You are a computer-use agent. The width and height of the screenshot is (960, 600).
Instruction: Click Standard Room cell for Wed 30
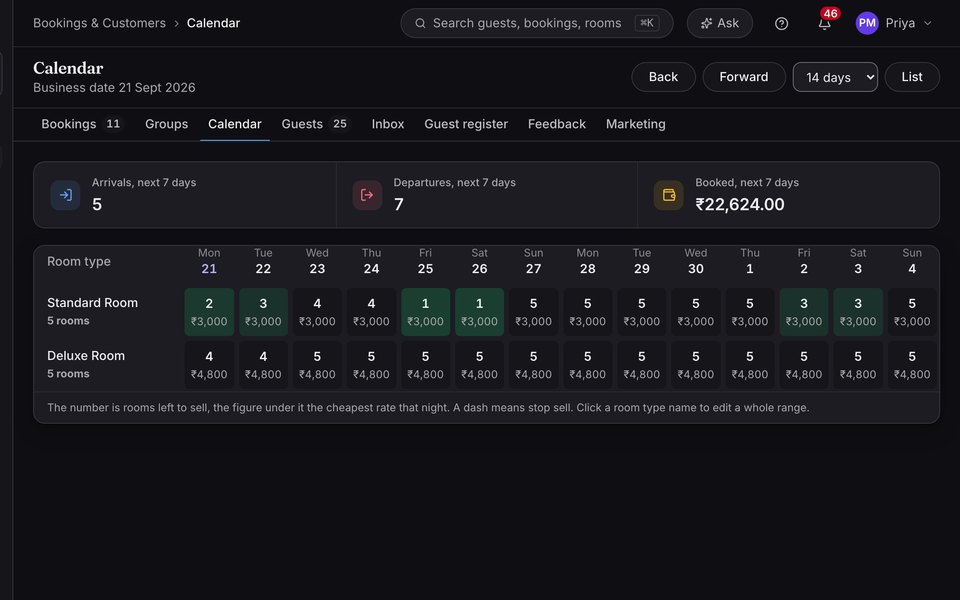696,312
